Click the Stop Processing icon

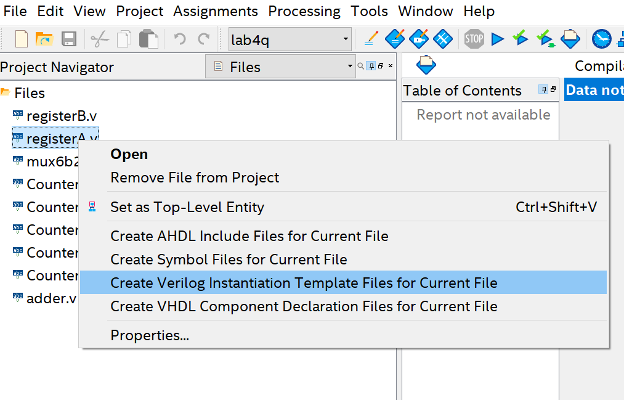coord(474,39)
